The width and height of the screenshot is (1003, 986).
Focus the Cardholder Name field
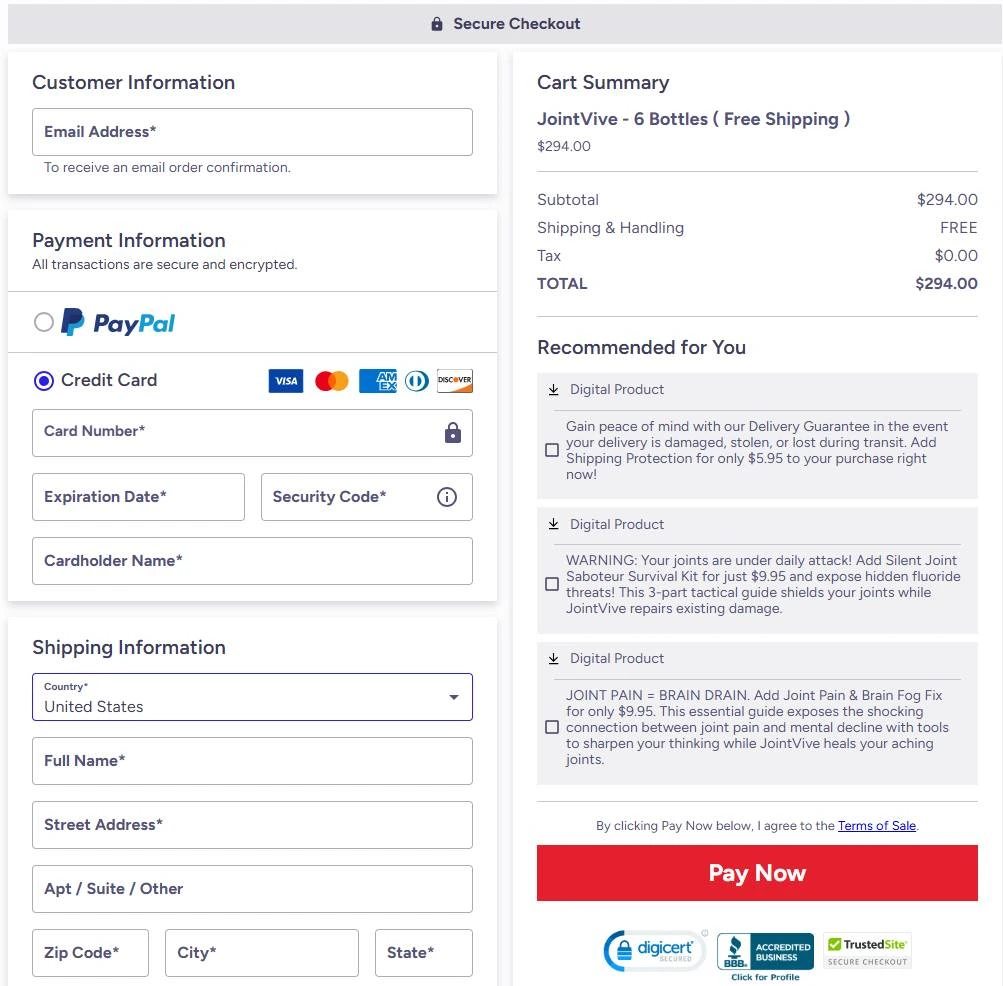coord(252,561)
